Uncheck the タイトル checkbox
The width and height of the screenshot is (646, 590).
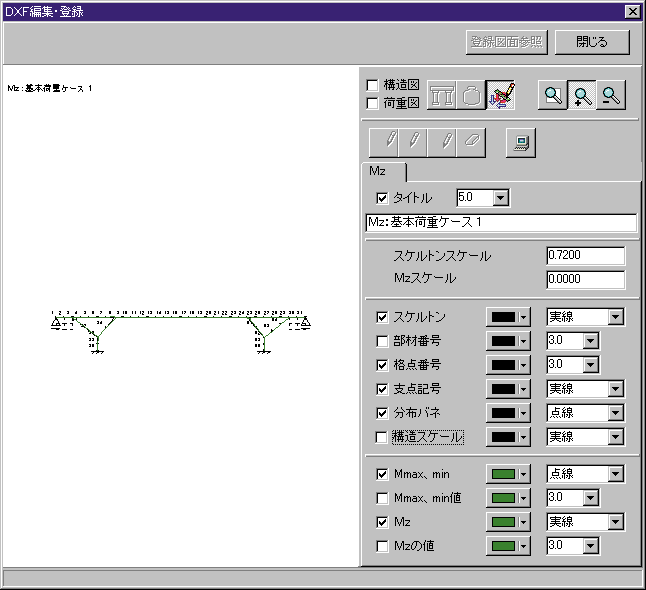[381, 198]
